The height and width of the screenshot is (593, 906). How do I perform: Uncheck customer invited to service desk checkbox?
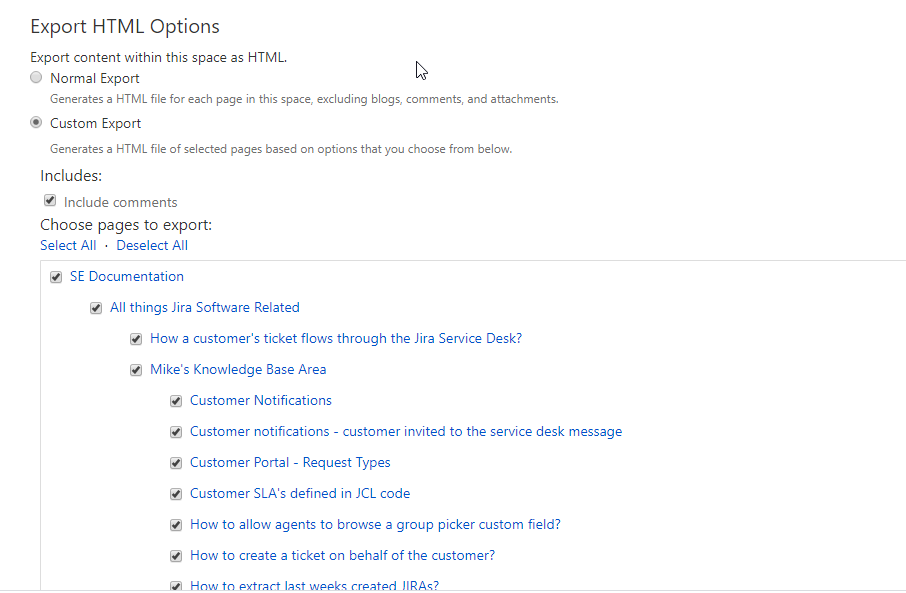[176, 432]
